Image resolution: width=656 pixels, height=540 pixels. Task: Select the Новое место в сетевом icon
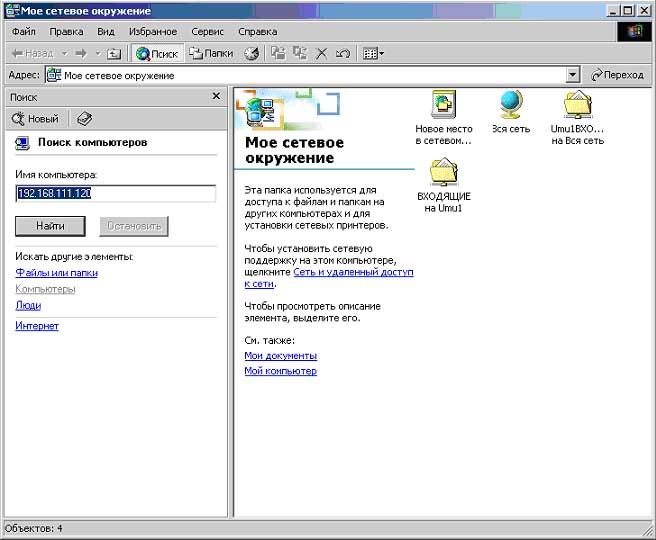point(443,118)
